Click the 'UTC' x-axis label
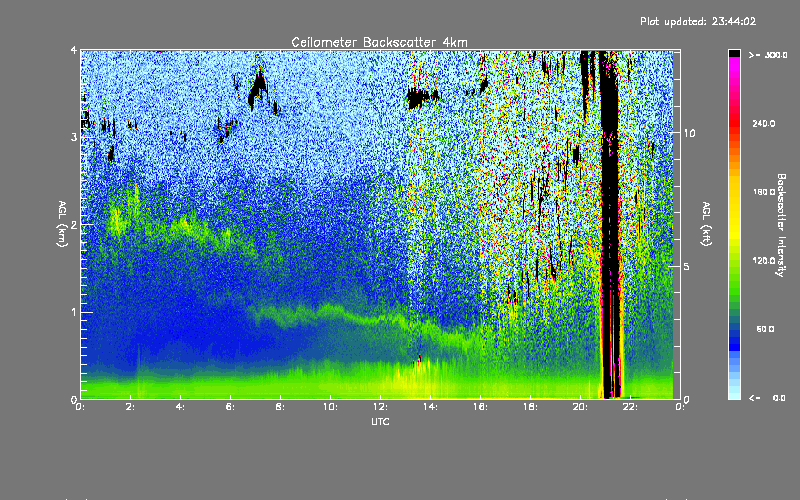This screenshot has width=800, height=500. coord(380,421)
